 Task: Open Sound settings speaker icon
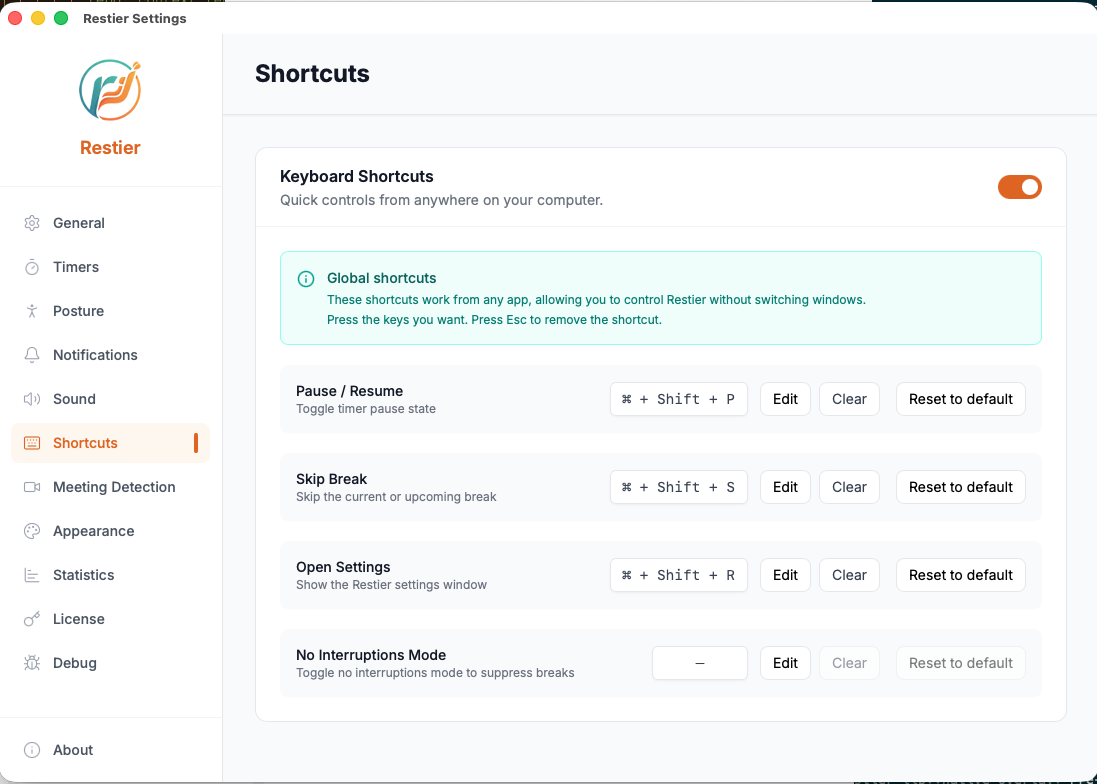[30, 399]
